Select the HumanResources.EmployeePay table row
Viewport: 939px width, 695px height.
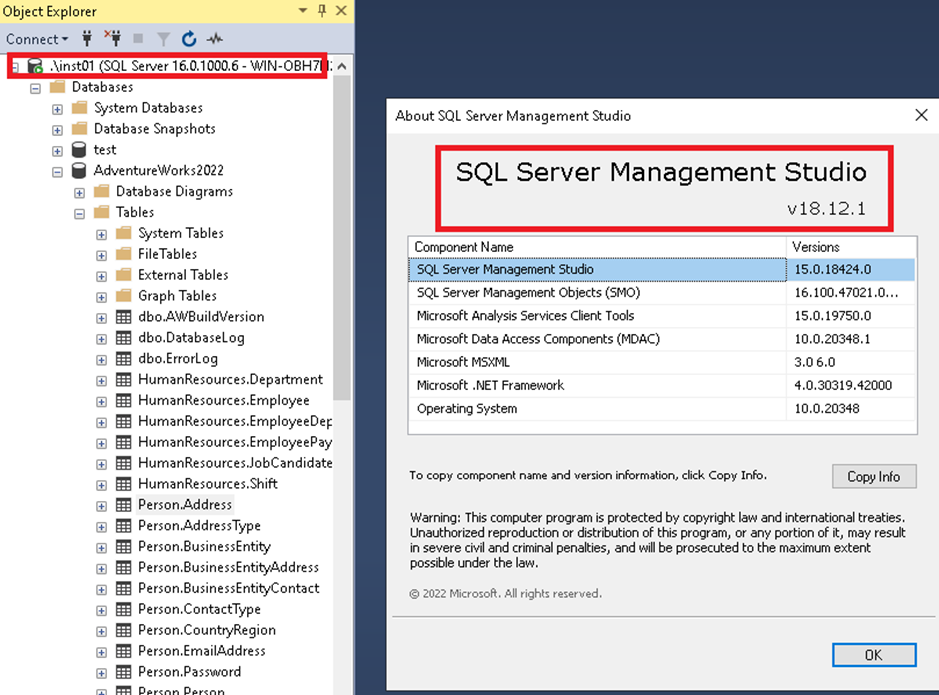click(x=235, y=442)
